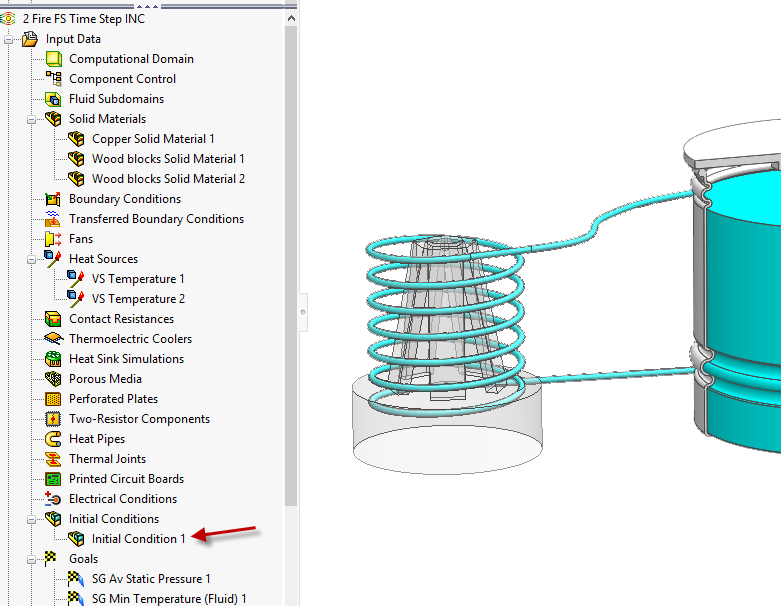Viewport: 781px width, 606px height.
Task: Select Electrical Conditions label
Action: click(123, 498)
